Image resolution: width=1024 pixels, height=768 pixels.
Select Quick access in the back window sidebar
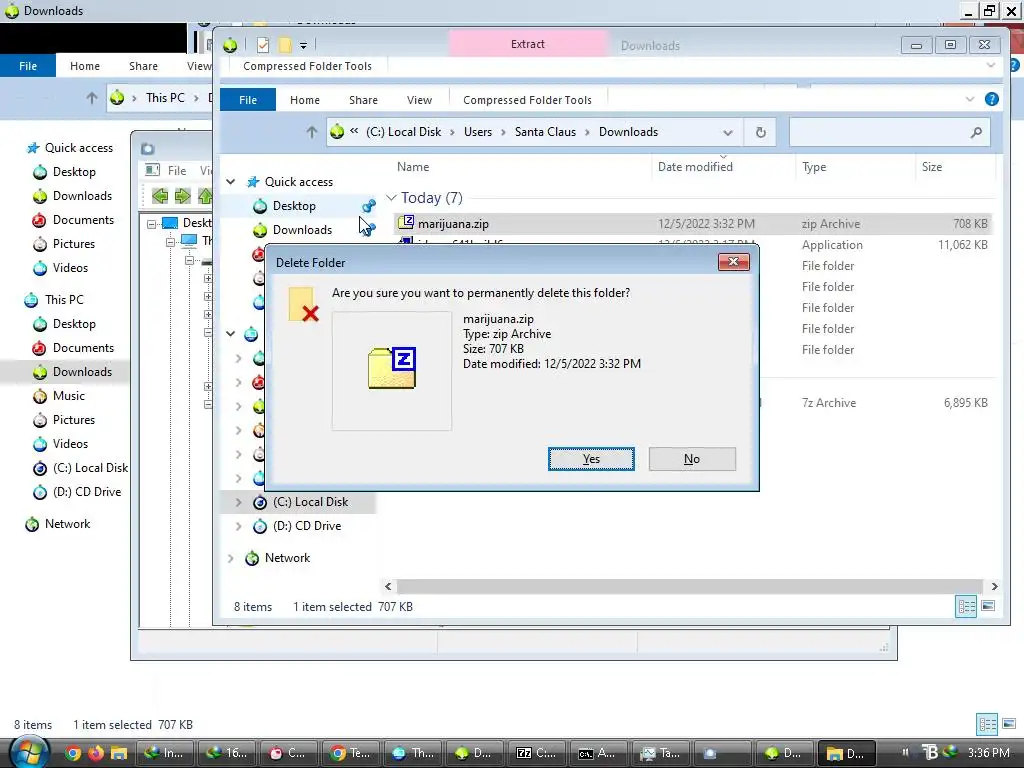click(x=78, y=148)
